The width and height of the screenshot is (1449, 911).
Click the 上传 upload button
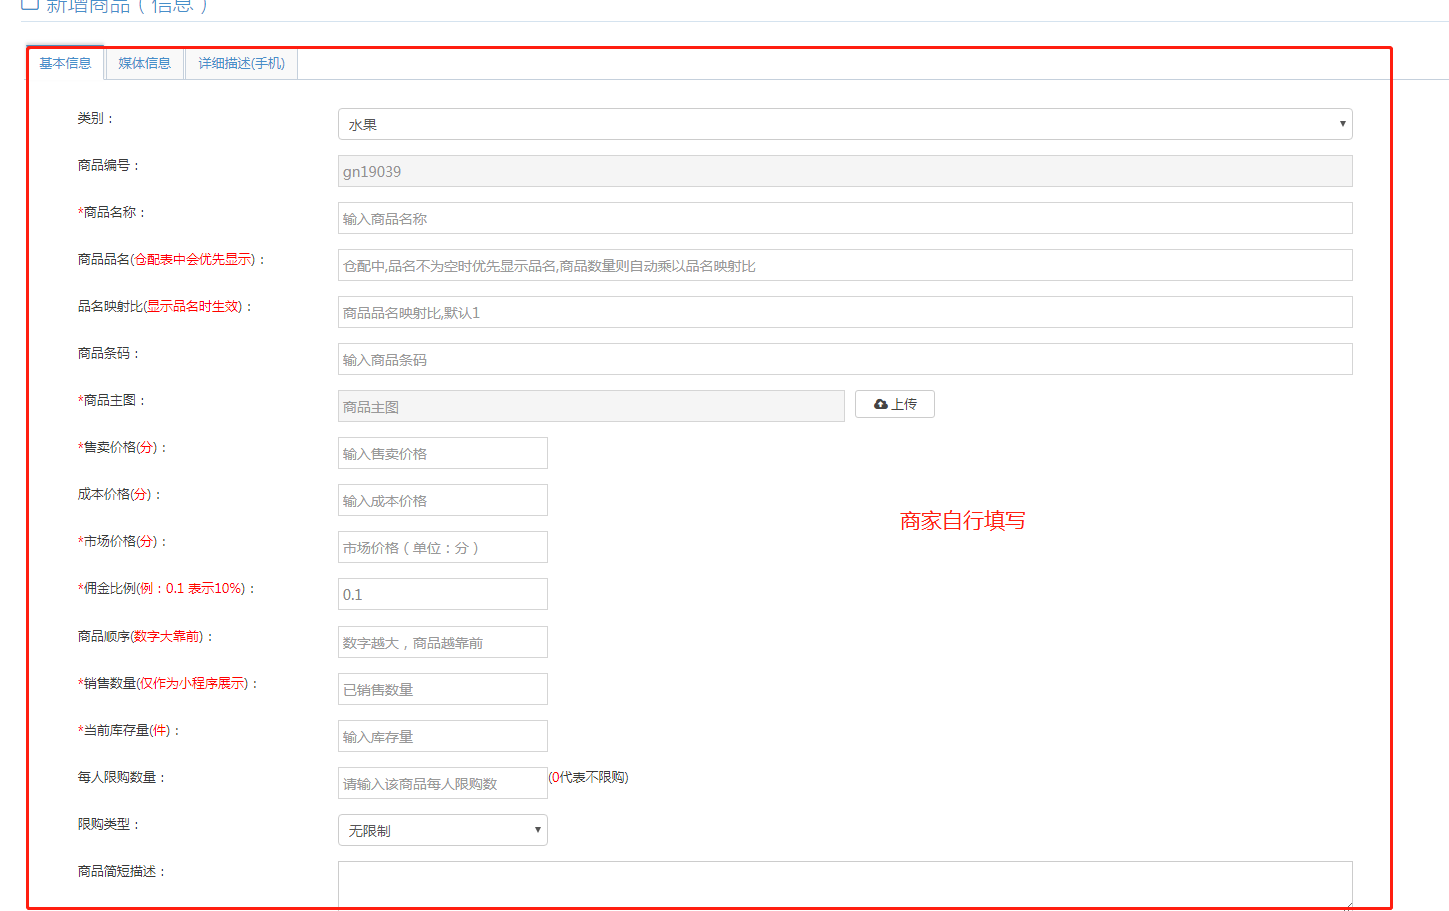(895, 404)
